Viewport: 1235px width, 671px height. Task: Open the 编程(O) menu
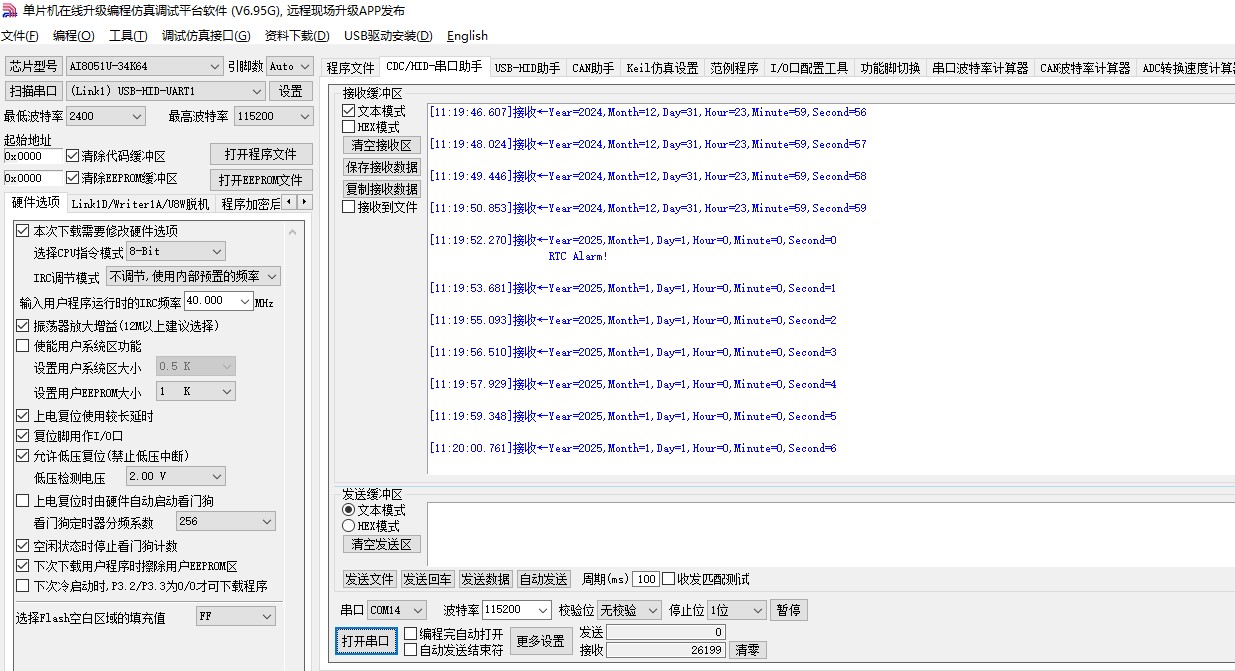(73, 36)
